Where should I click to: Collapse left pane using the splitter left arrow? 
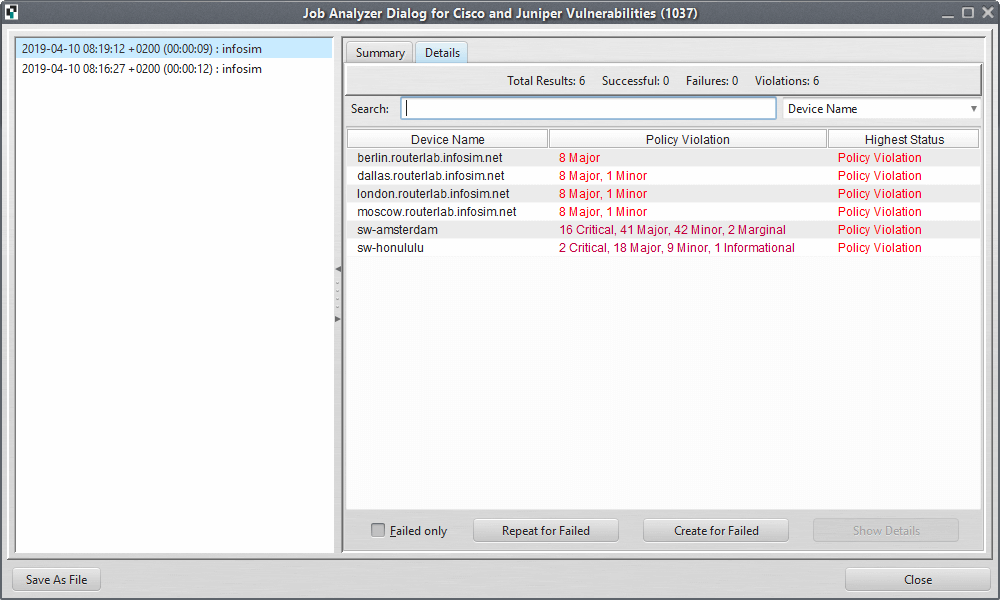[x=338, y=269]
